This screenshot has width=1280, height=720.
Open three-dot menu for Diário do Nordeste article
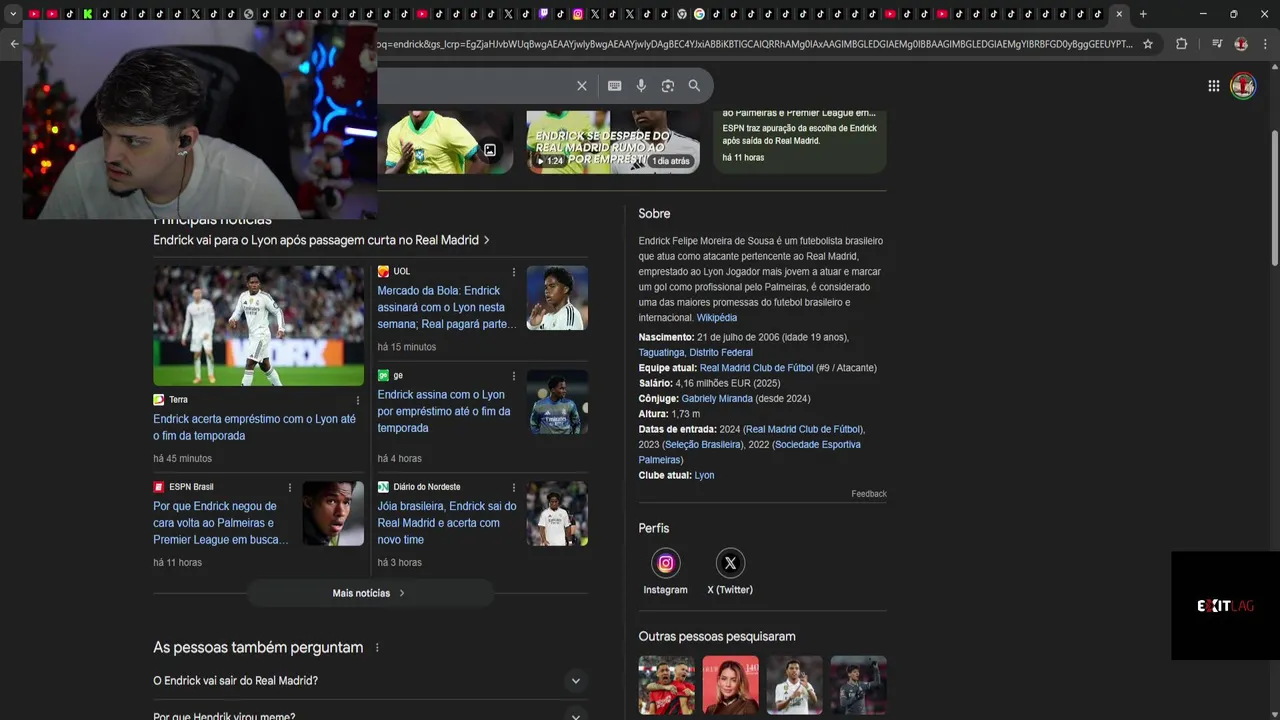[514, 488]
